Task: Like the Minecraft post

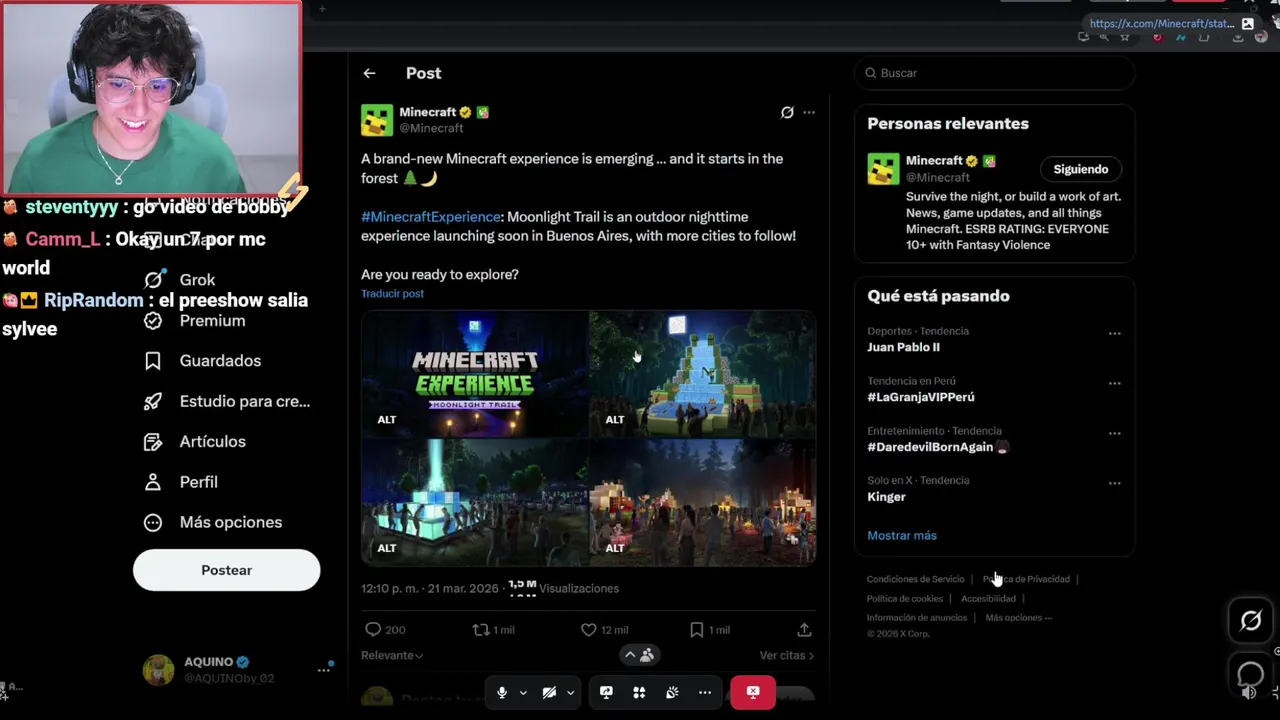Action: (589, 630)
